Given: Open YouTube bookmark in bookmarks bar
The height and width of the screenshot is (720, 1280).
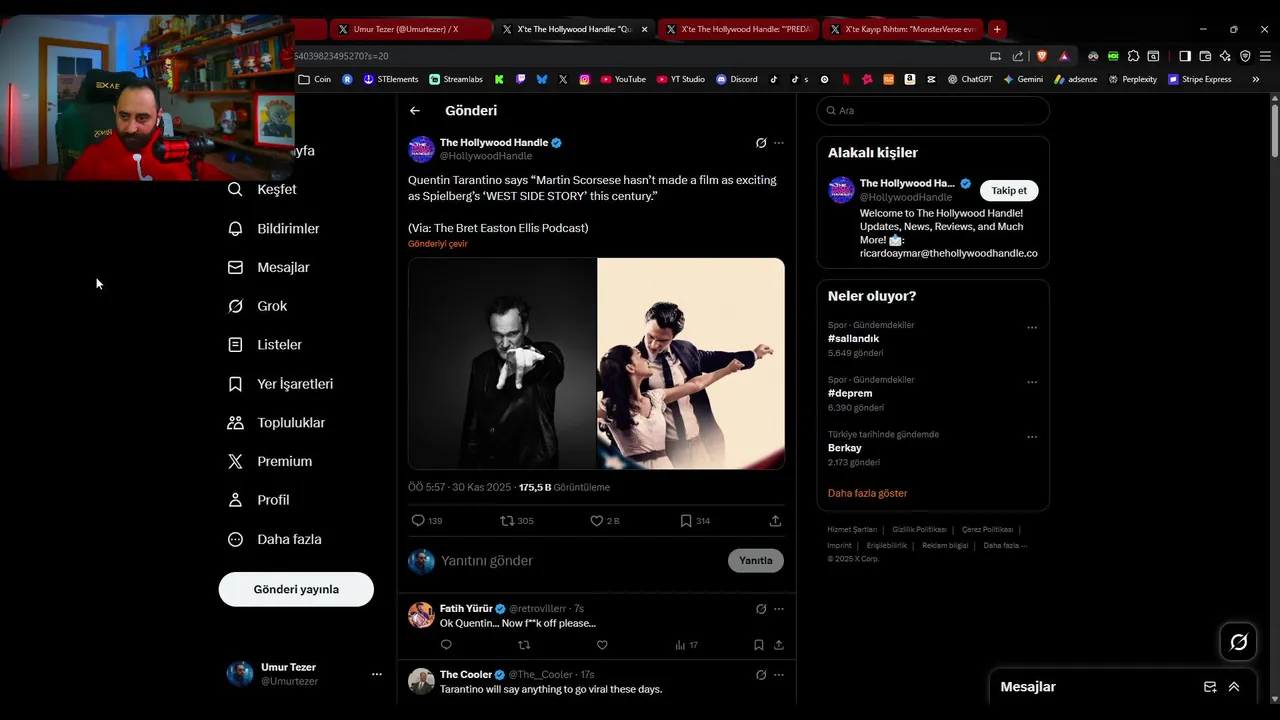Looking at the screenshot, I should (623, 79).
